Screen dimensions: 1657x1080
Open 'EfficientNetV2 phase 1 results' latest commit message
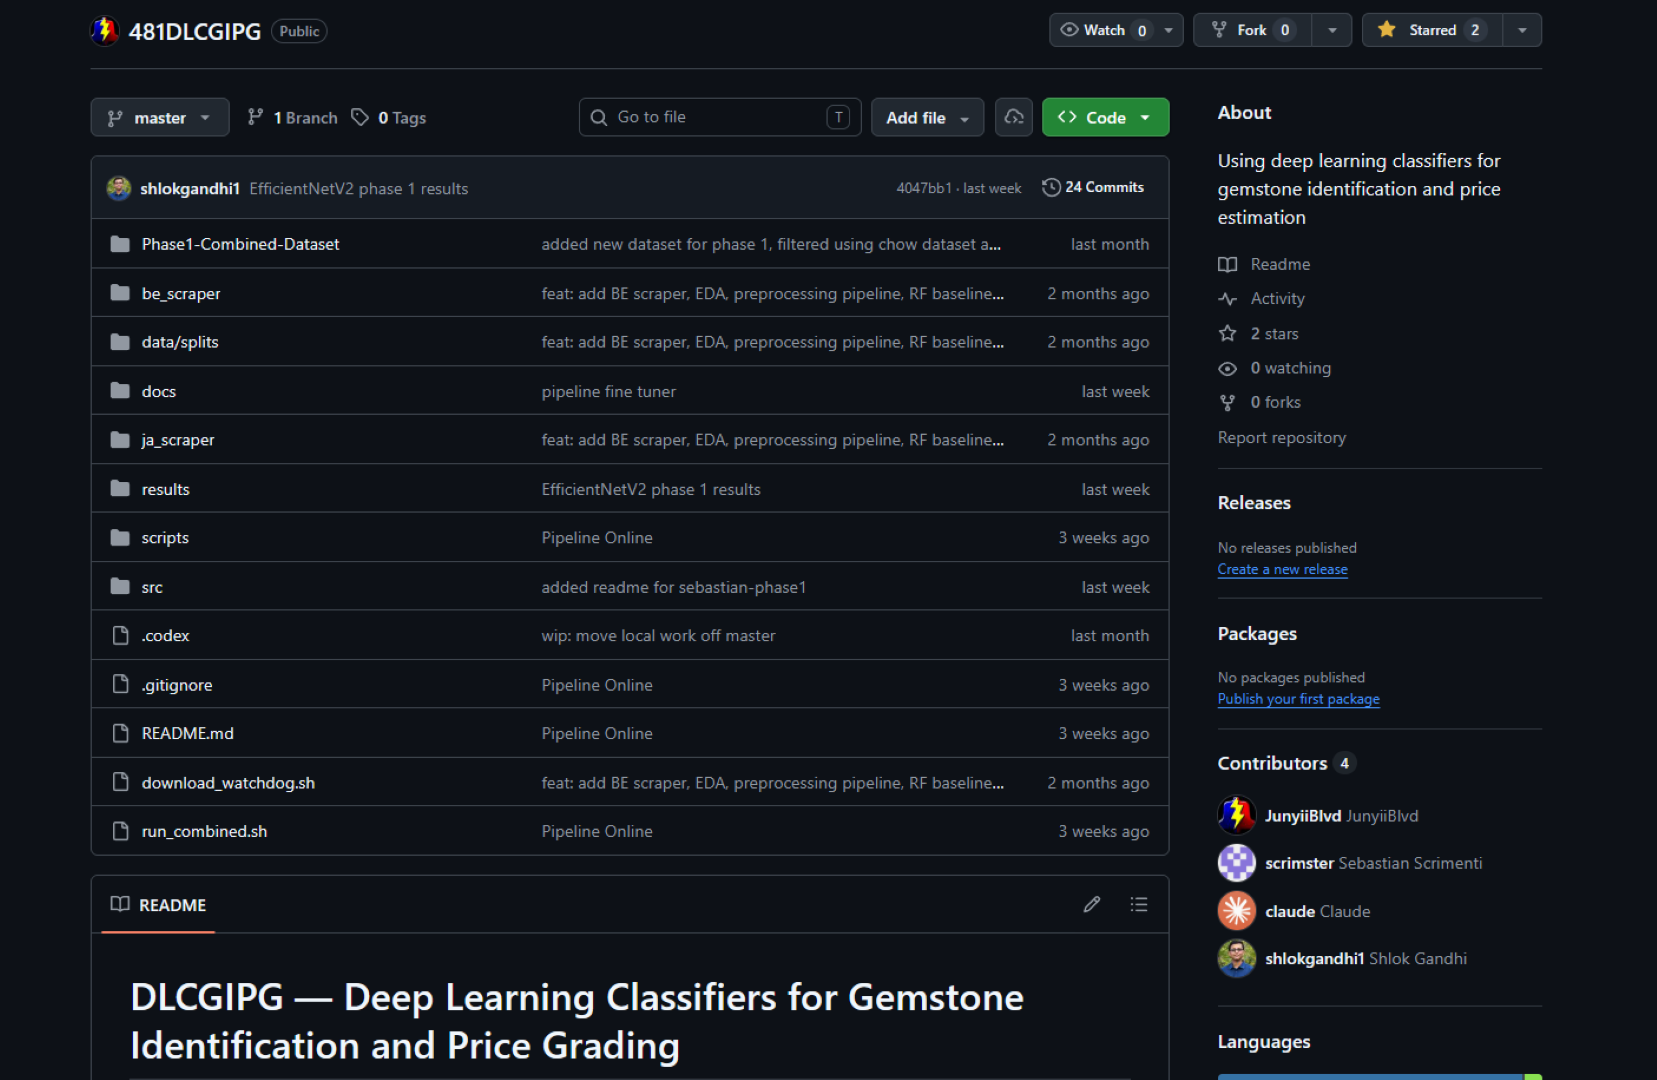[358, 189]
